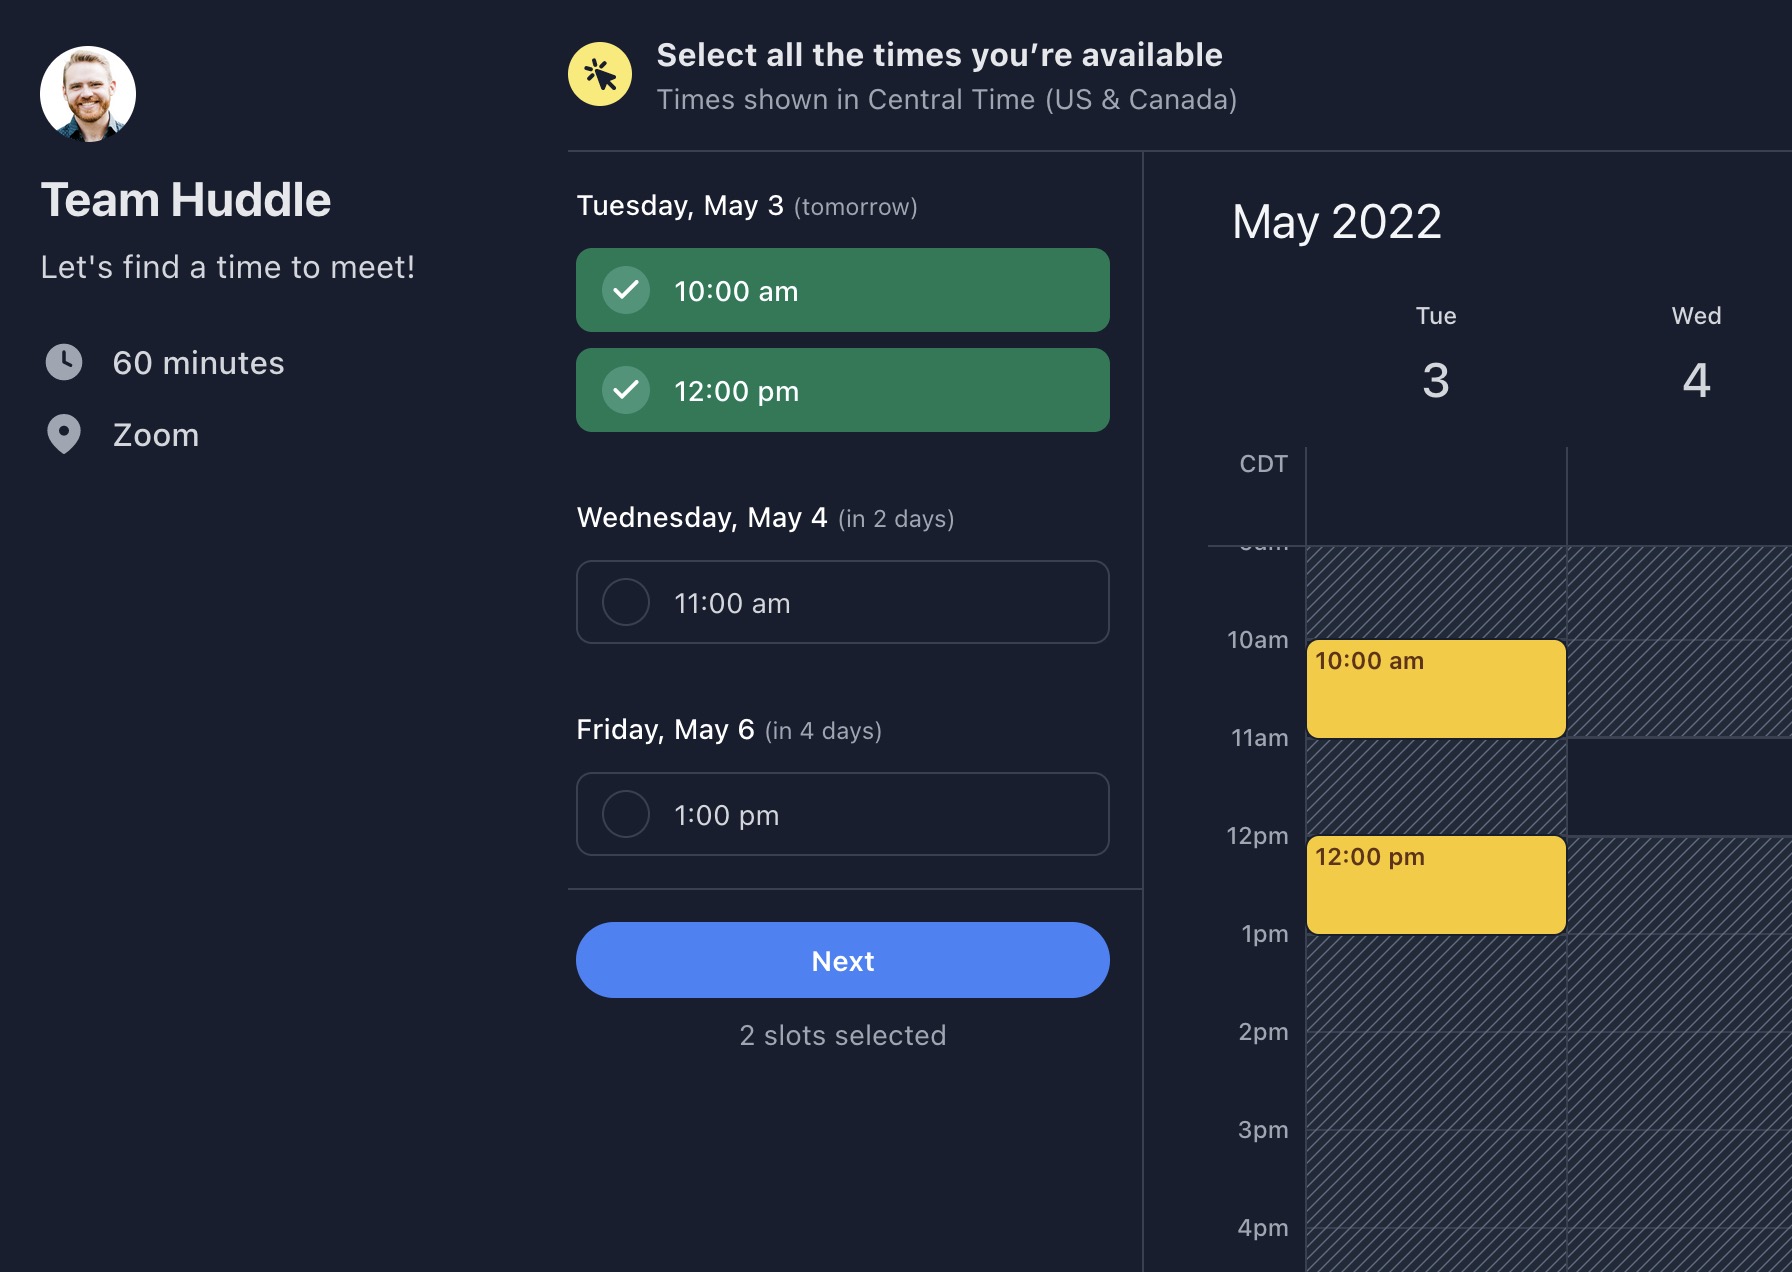
Task: Select the 11:00 am slot on Wednesday
Action: 842,602
